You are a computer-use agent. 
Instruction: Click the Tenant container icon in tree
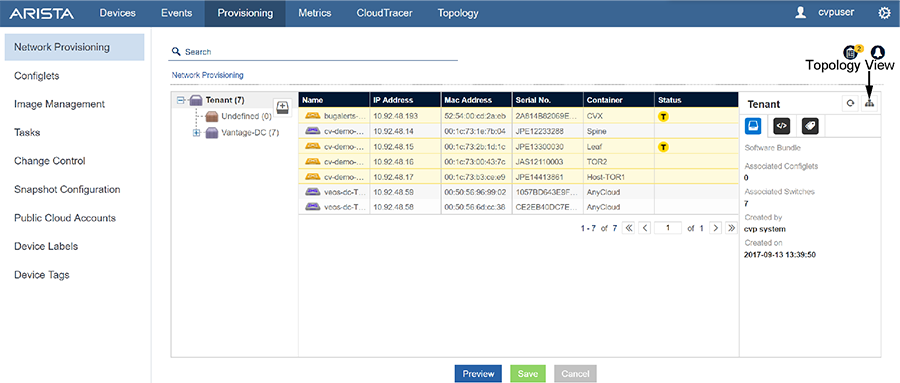tap(196, 100)
